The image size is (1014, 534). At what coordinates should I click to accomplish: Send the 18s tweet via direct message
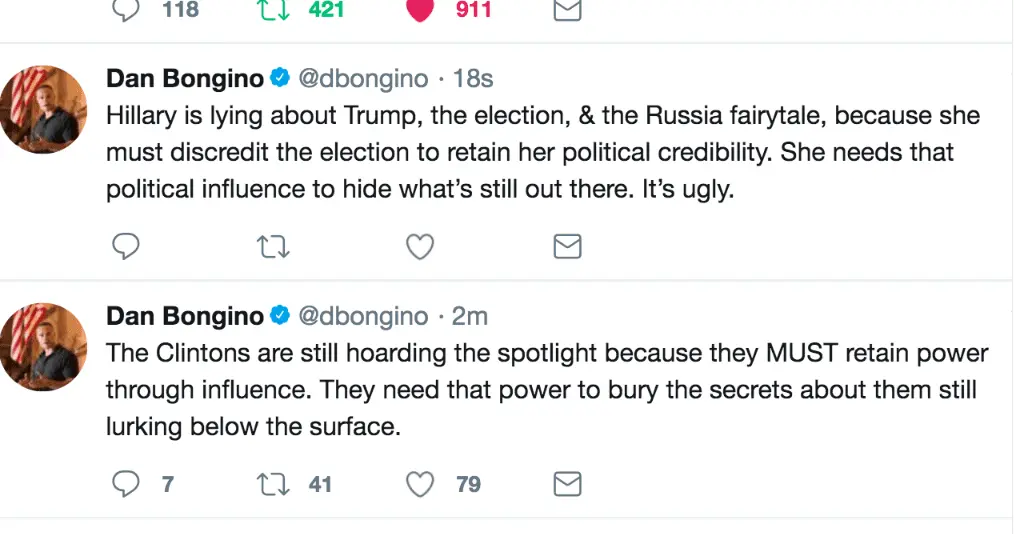point(567,246)
